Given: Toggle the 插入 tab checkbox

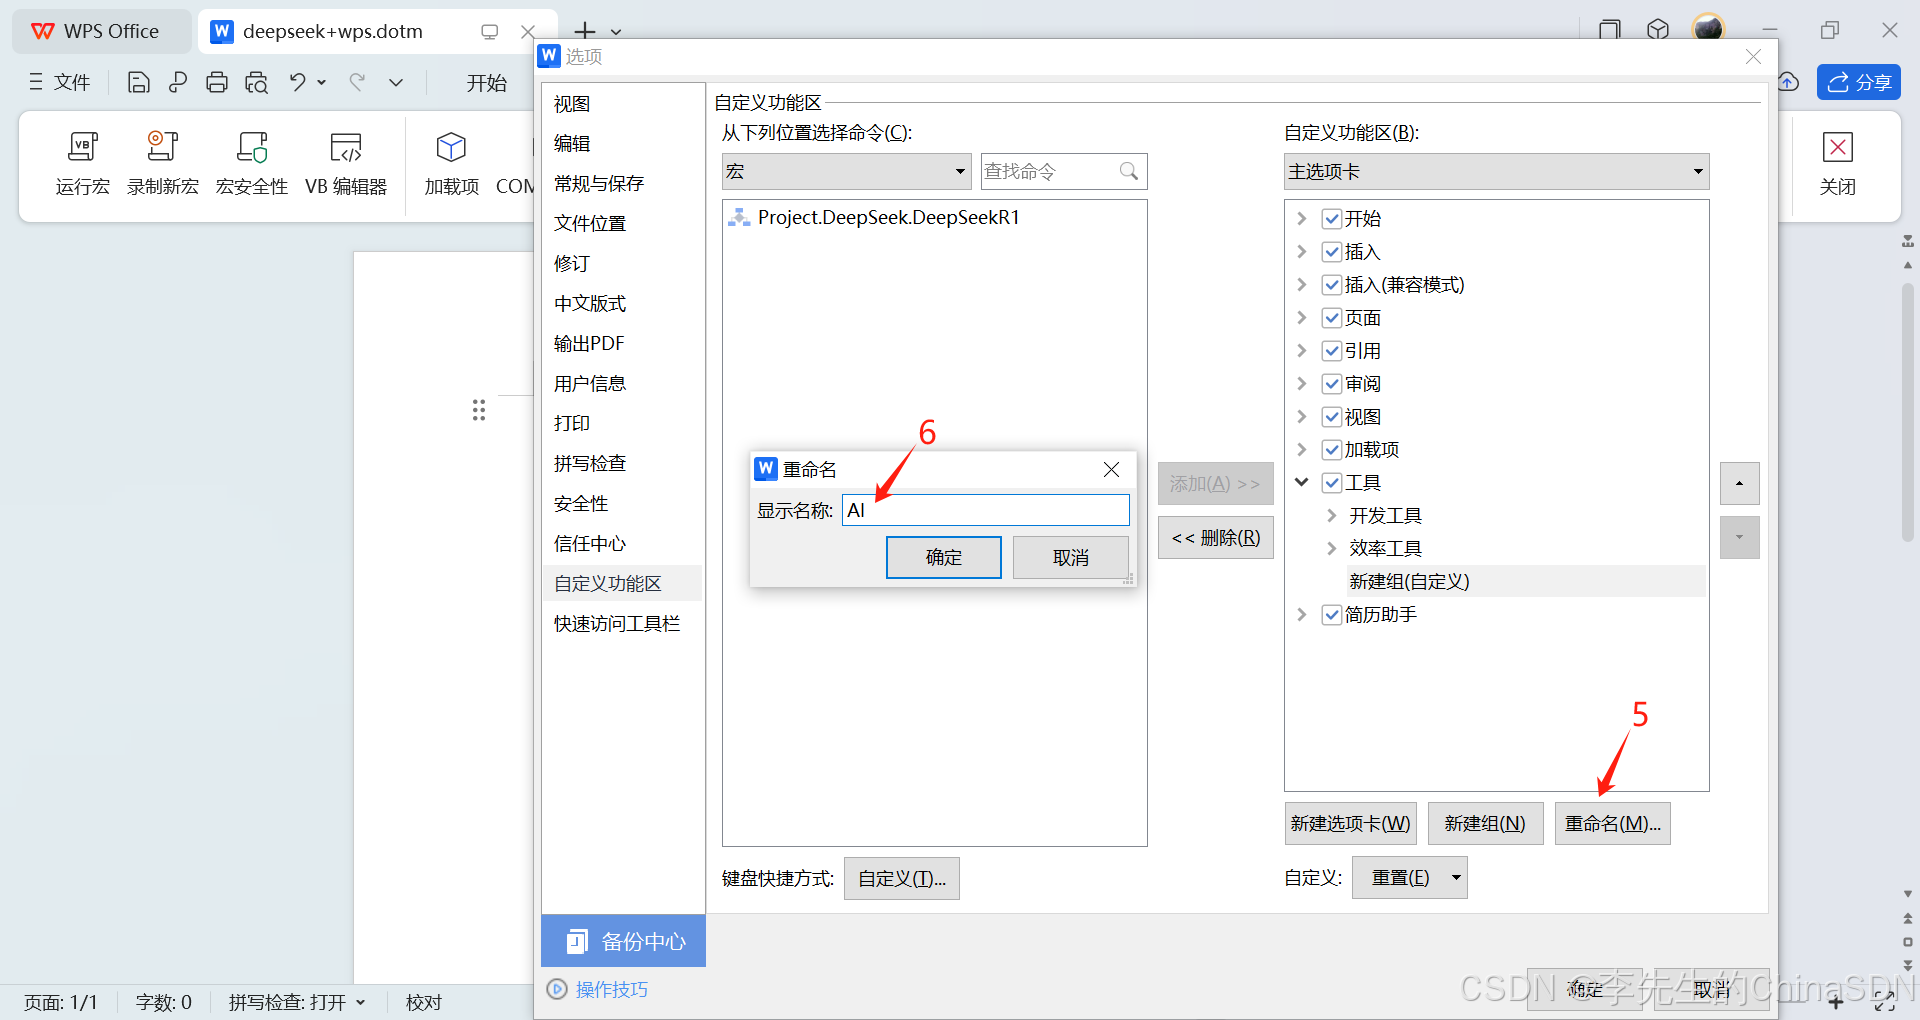Looking at the screenshot, I should point(1332,252).
